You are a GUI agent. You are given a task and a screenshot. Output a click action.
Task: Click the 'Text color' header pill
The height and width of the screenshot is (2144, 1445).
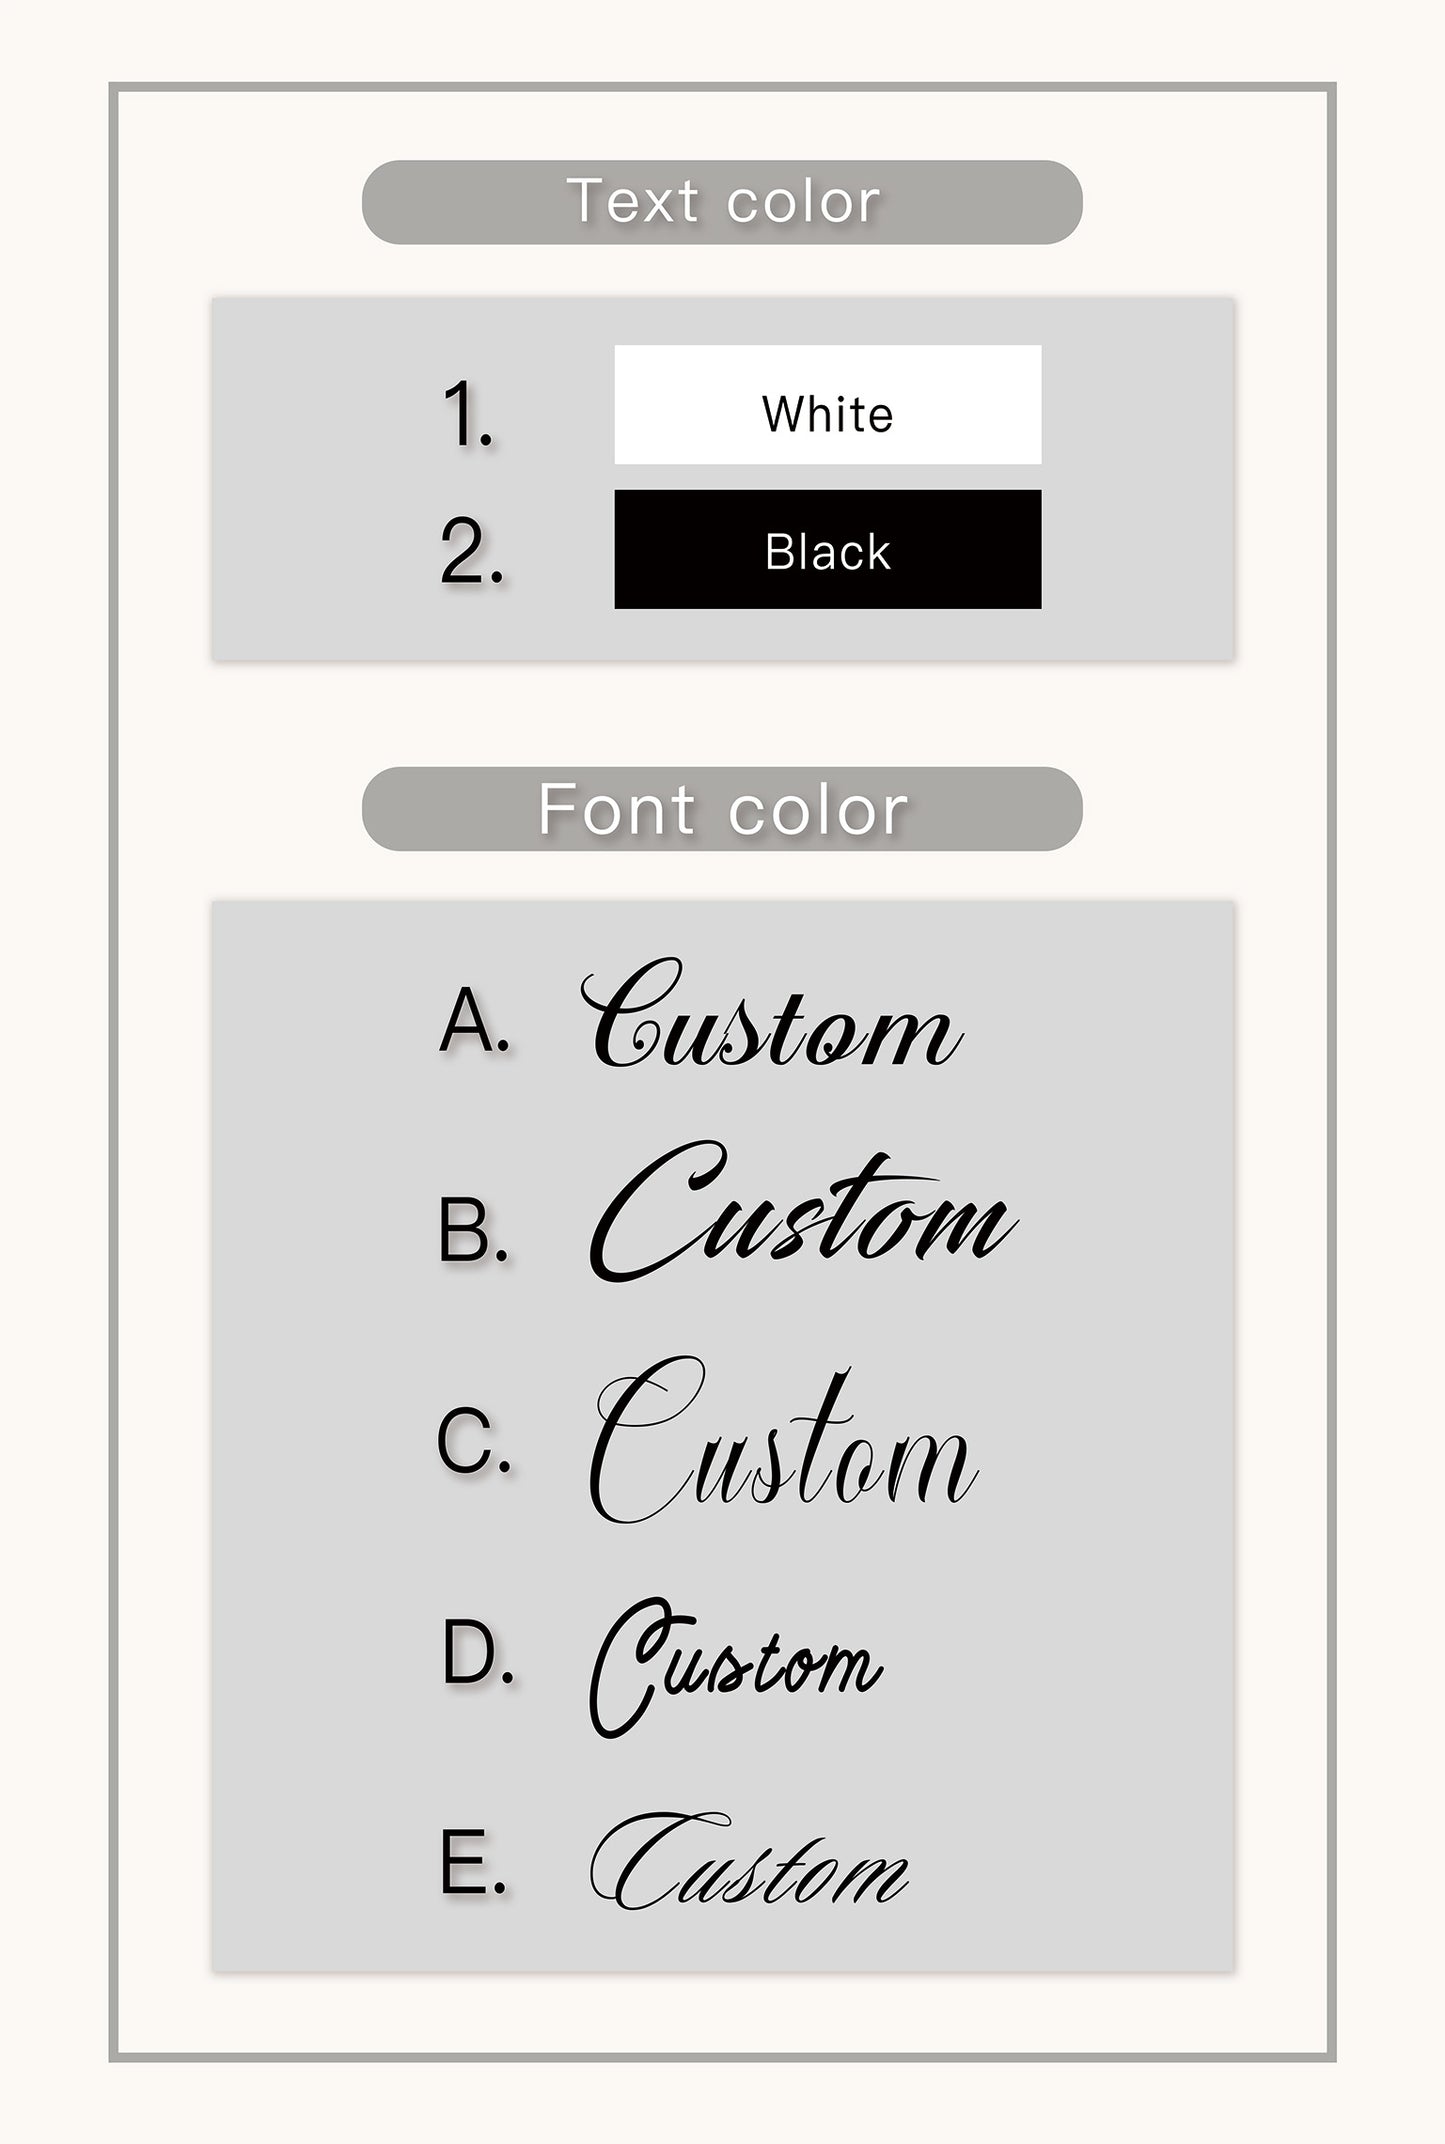pos(722,202)
